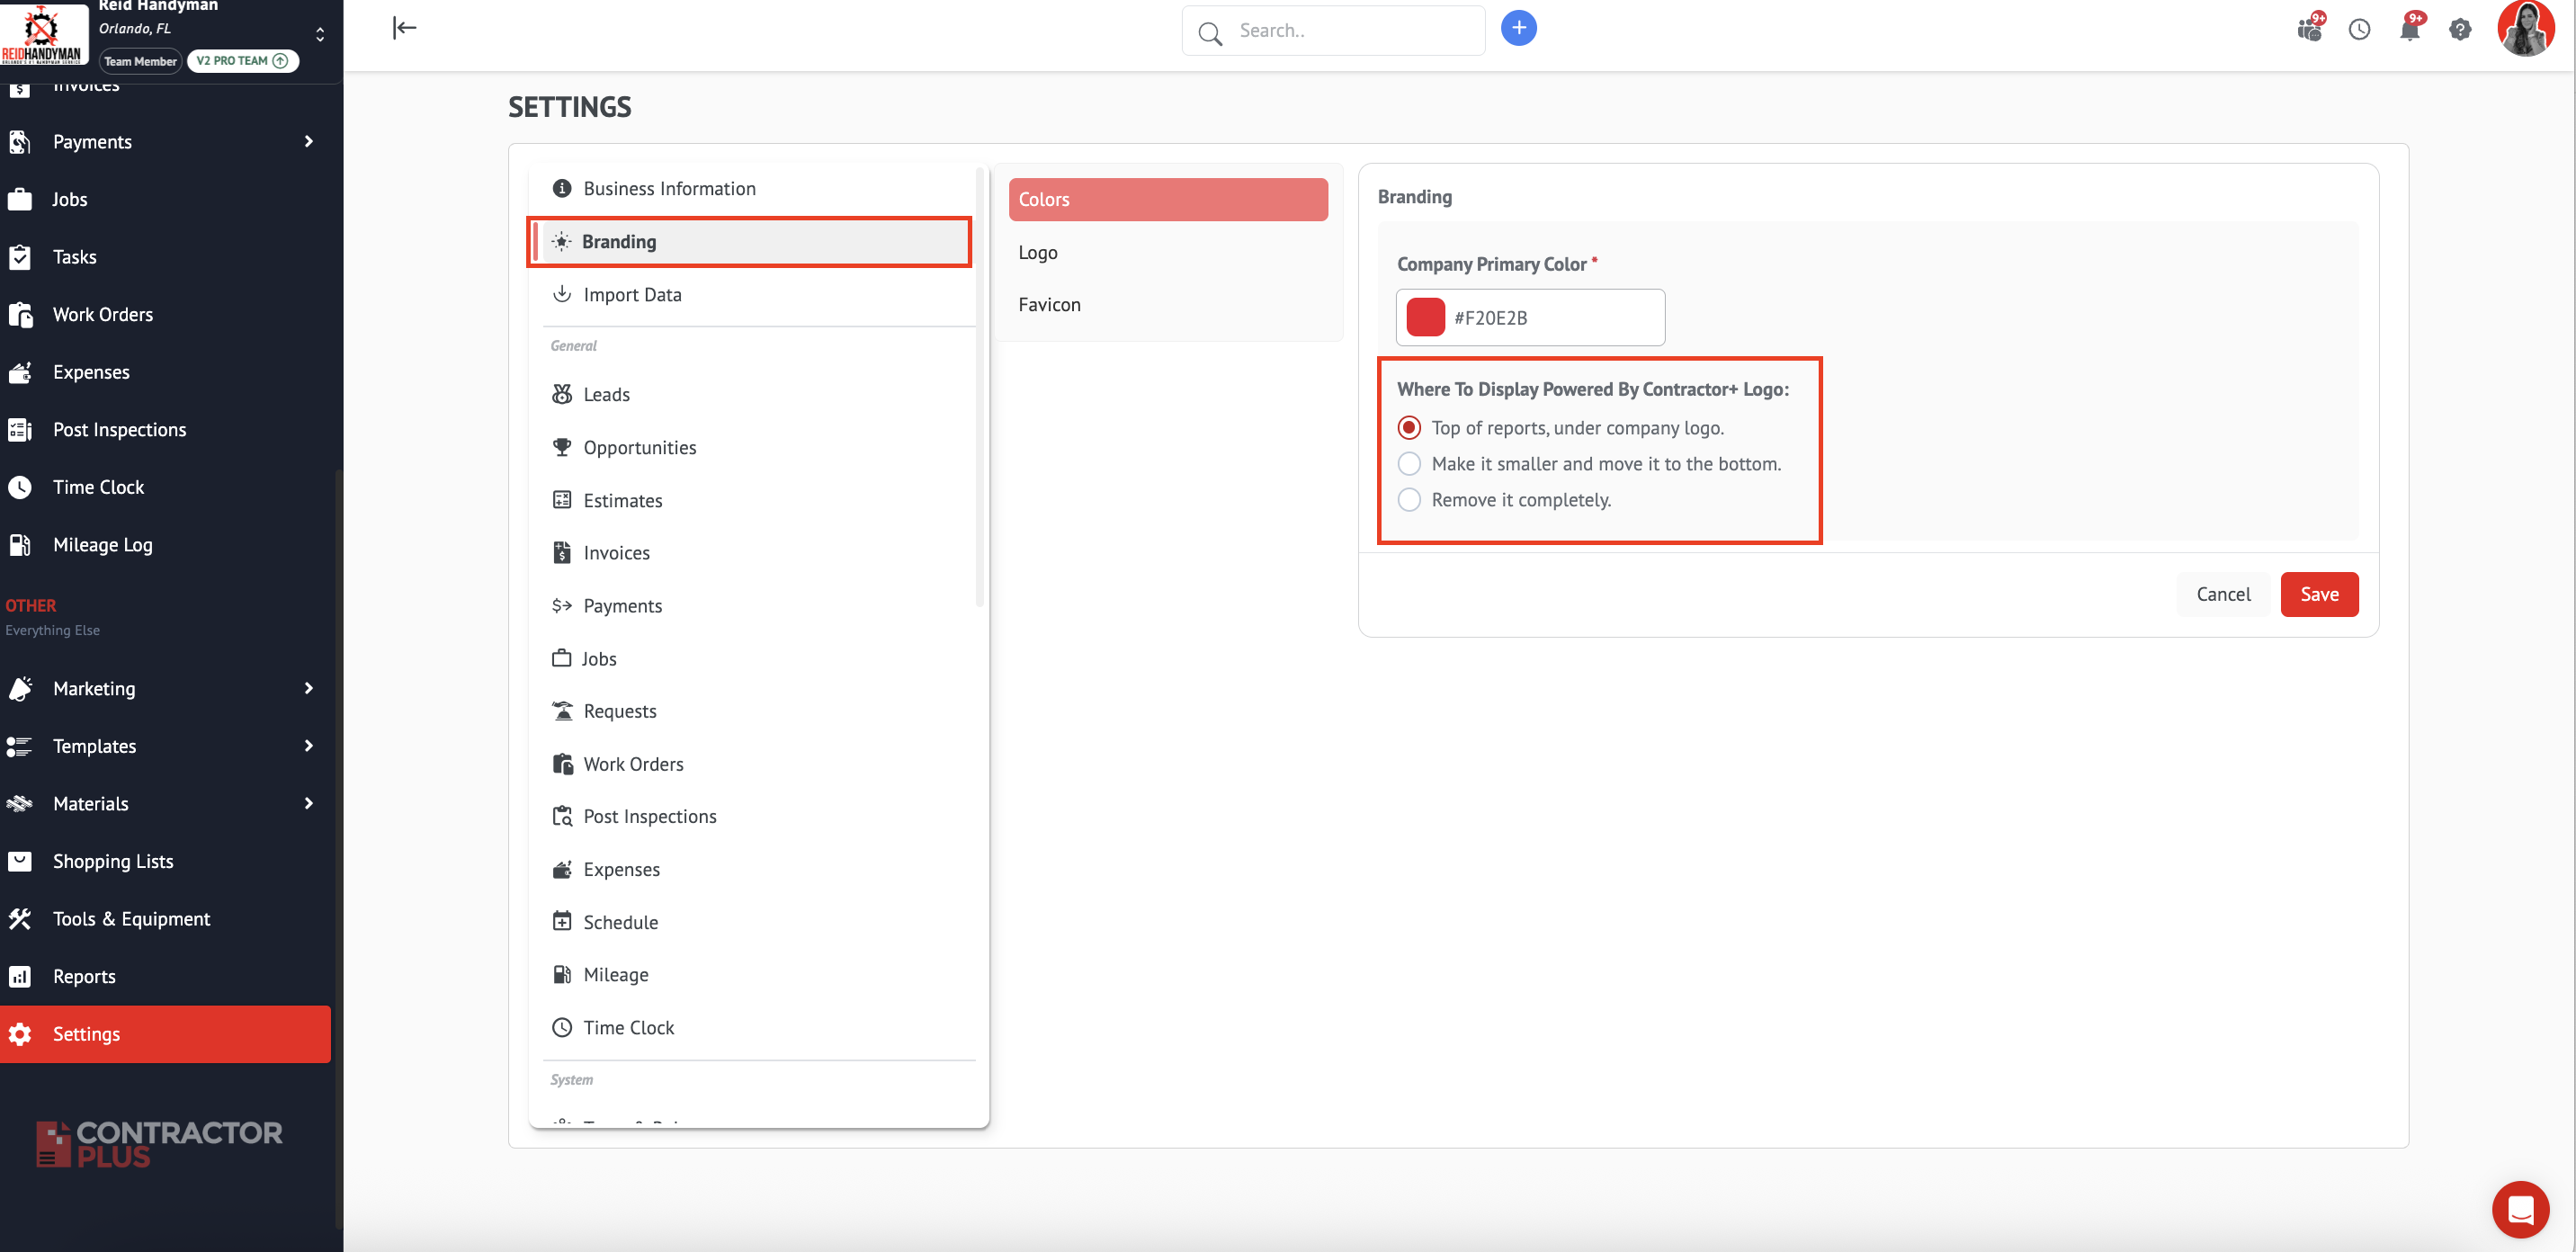
Task: Click the Cancel button
Action: click(x=2222, y=594)
